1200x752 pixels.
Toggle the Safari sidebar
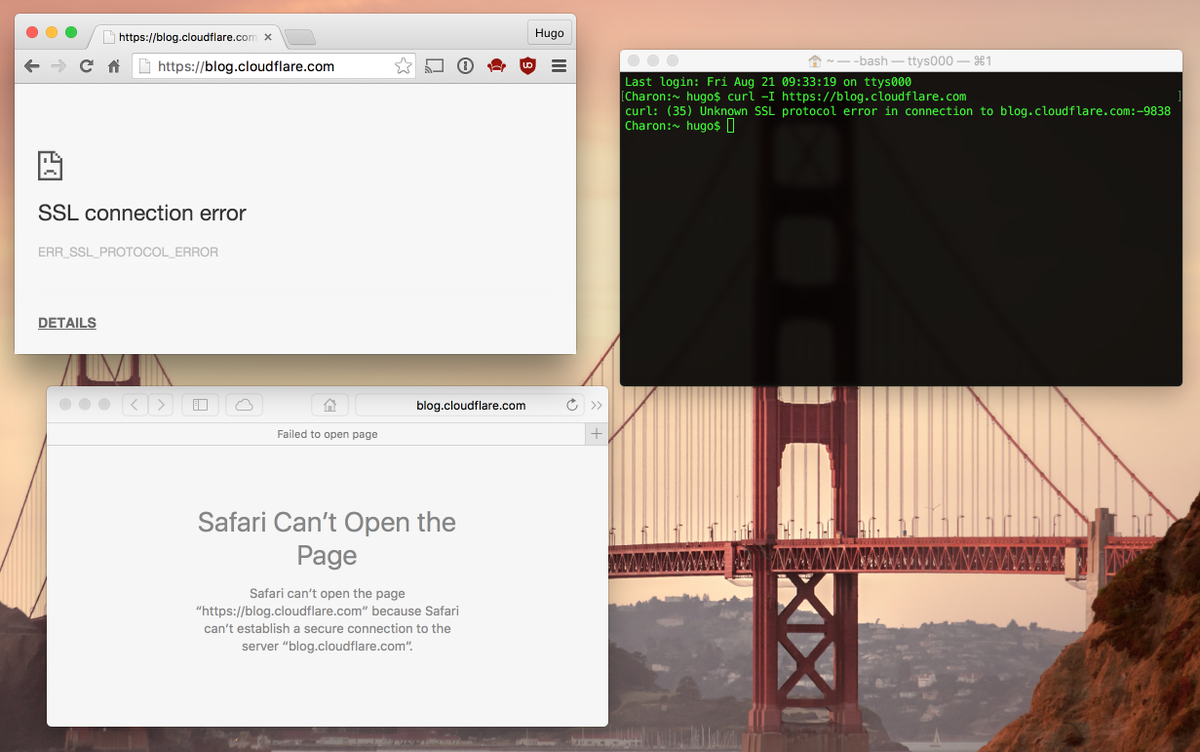pos(200,405)
